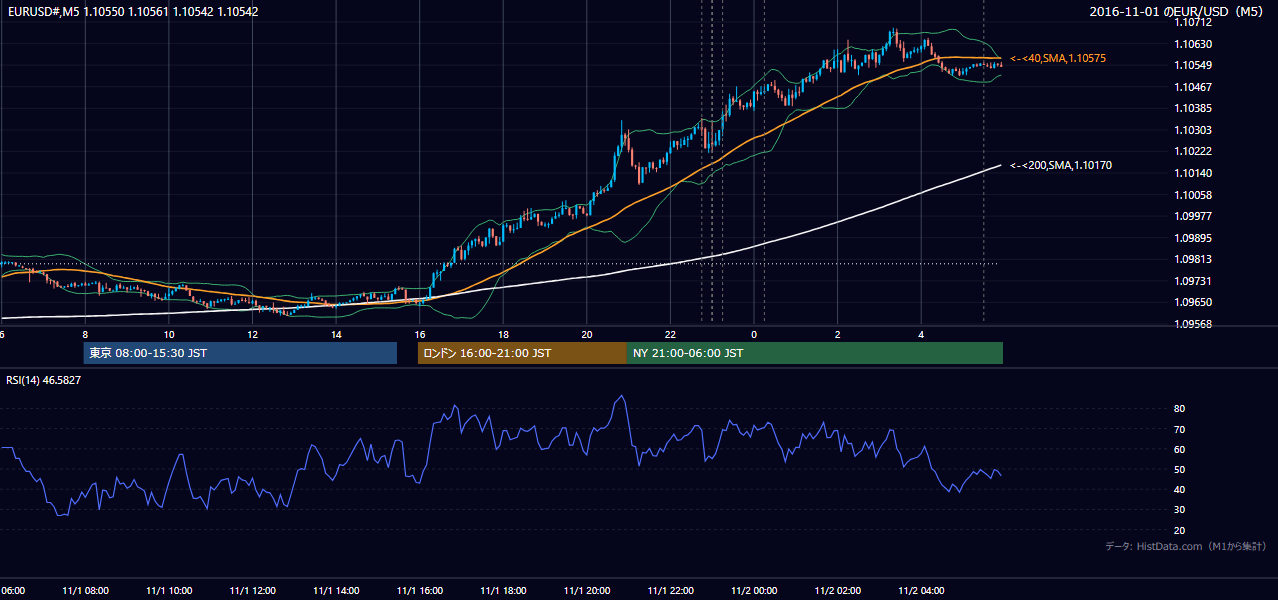Click price axis value 1.09977
Viewport: 1278px width, 600px height.
1193,216
